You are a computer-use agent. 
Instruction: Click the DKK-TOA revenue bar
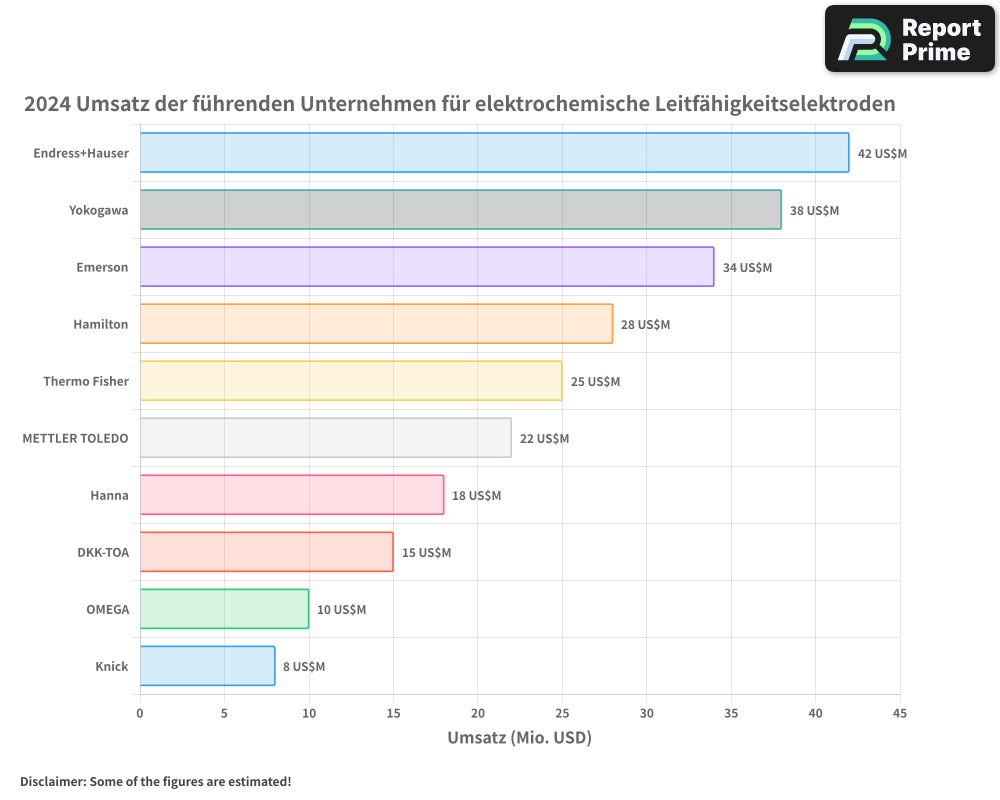coord(265,552)
